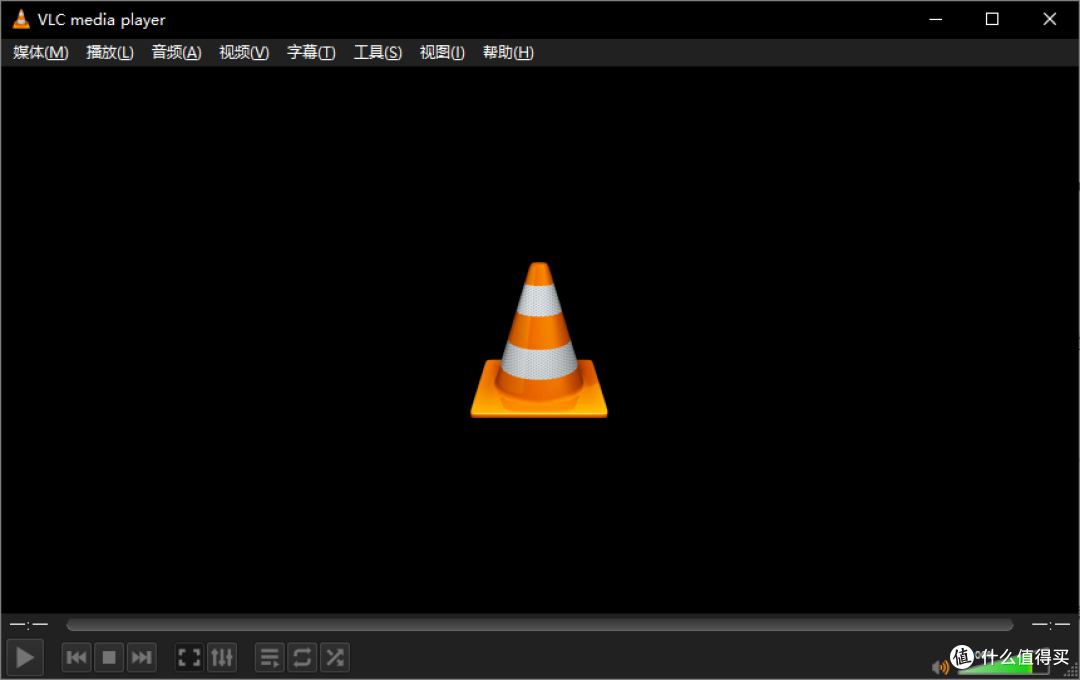Open the 播放(L) menu
The width and height of the screenshot is (1080, 680).
(x=110, y=52)
